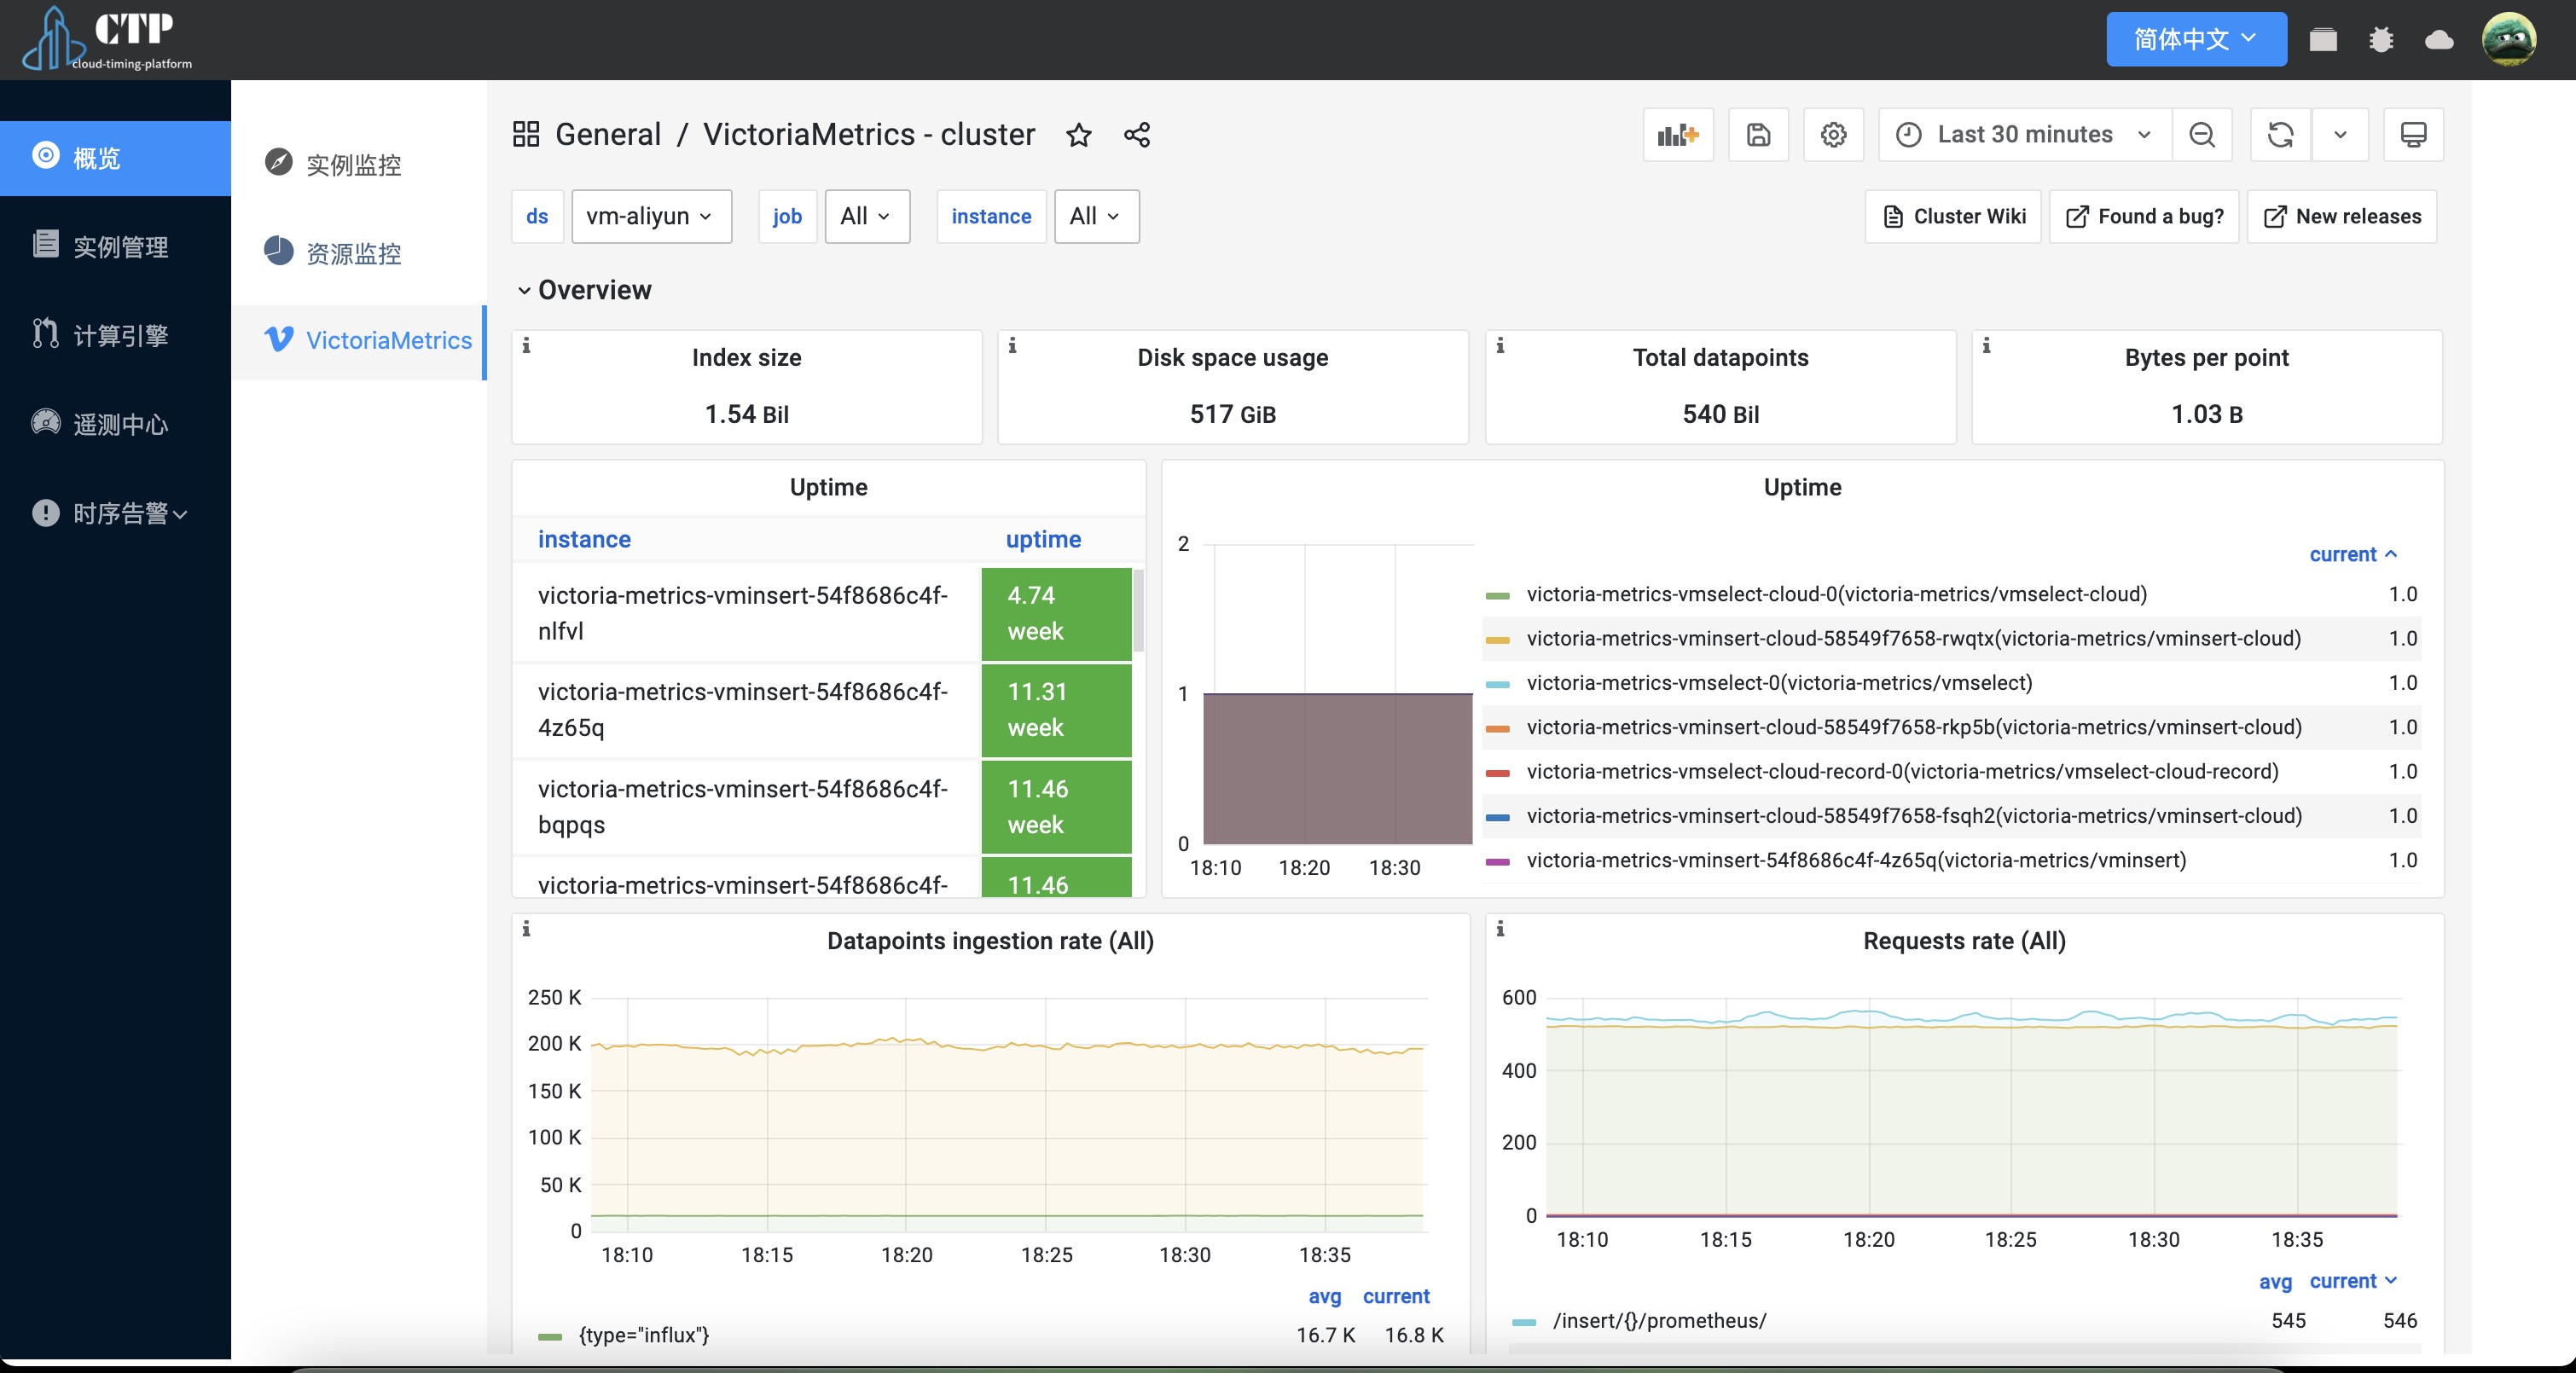Sort Uptime table by uptime column
Screen dimensions: 2576x1373
click(1043, 540)
